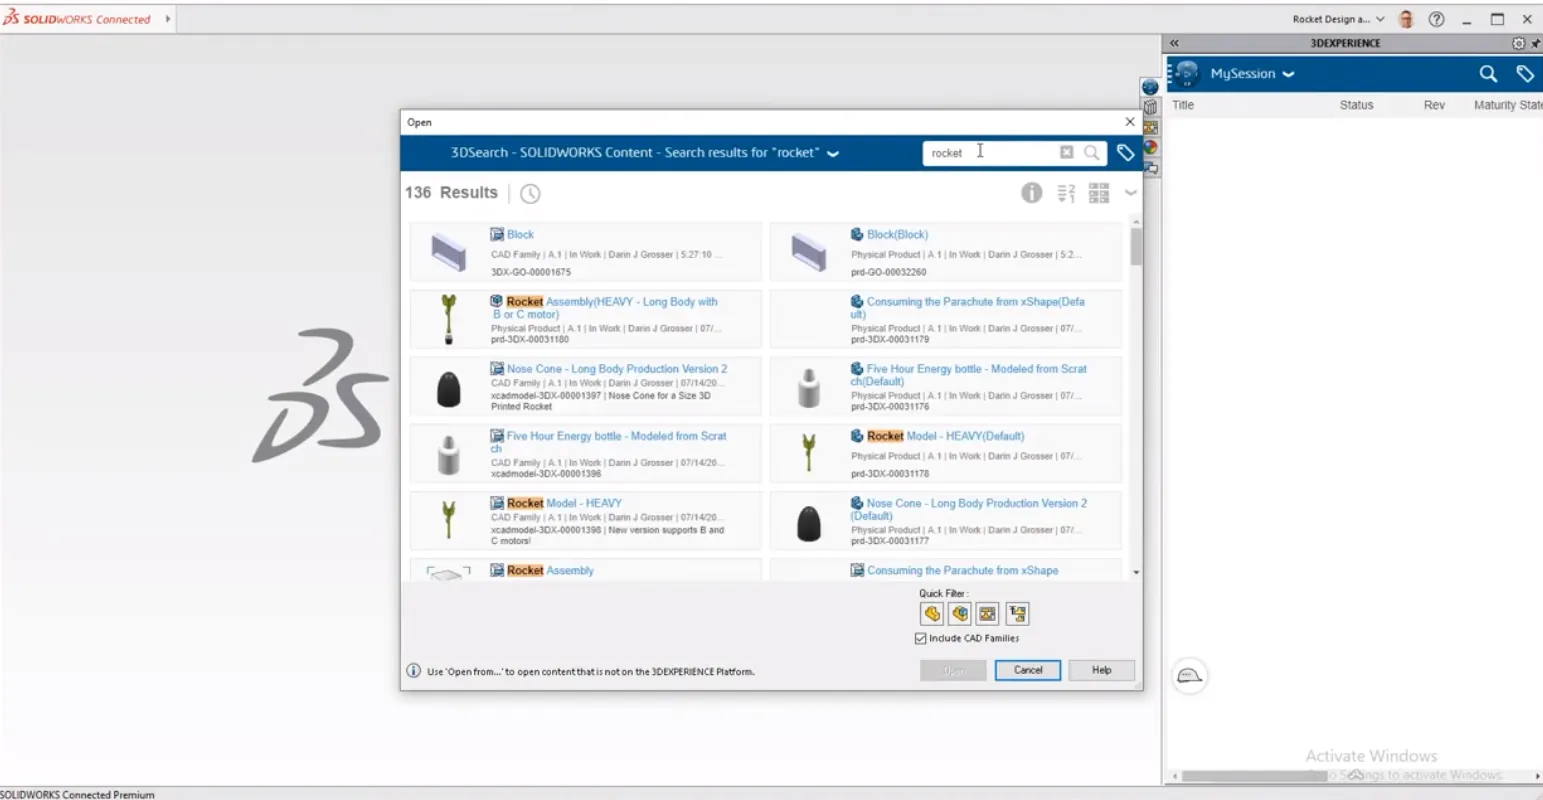The image size is (1543, 800).
Task: Select the Parts quick filter icon
Action: coord(932,614)
